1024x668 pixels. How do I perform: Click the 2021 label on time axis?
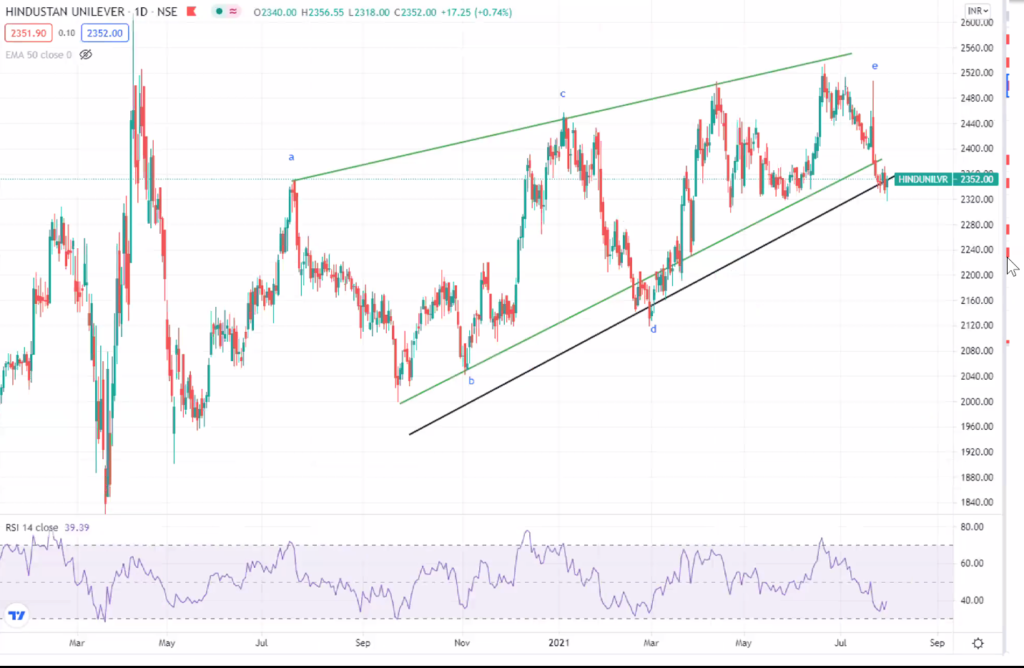pyautogui.click(x=558, y=642)
